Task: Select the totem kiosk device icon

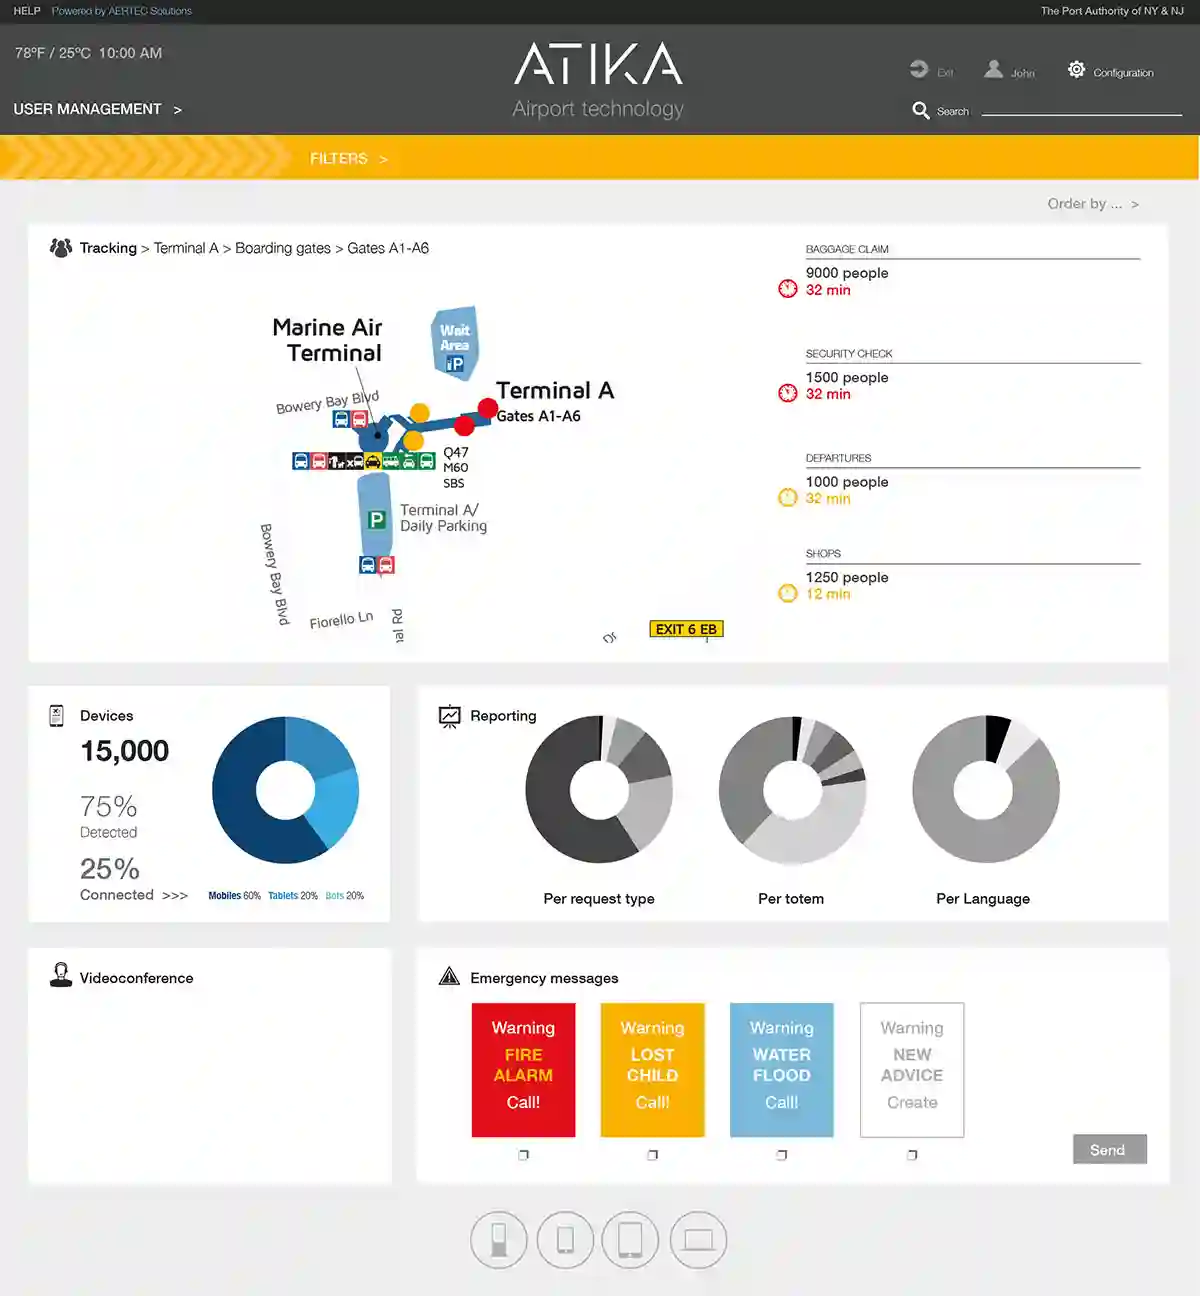Action: point(498,1240)
